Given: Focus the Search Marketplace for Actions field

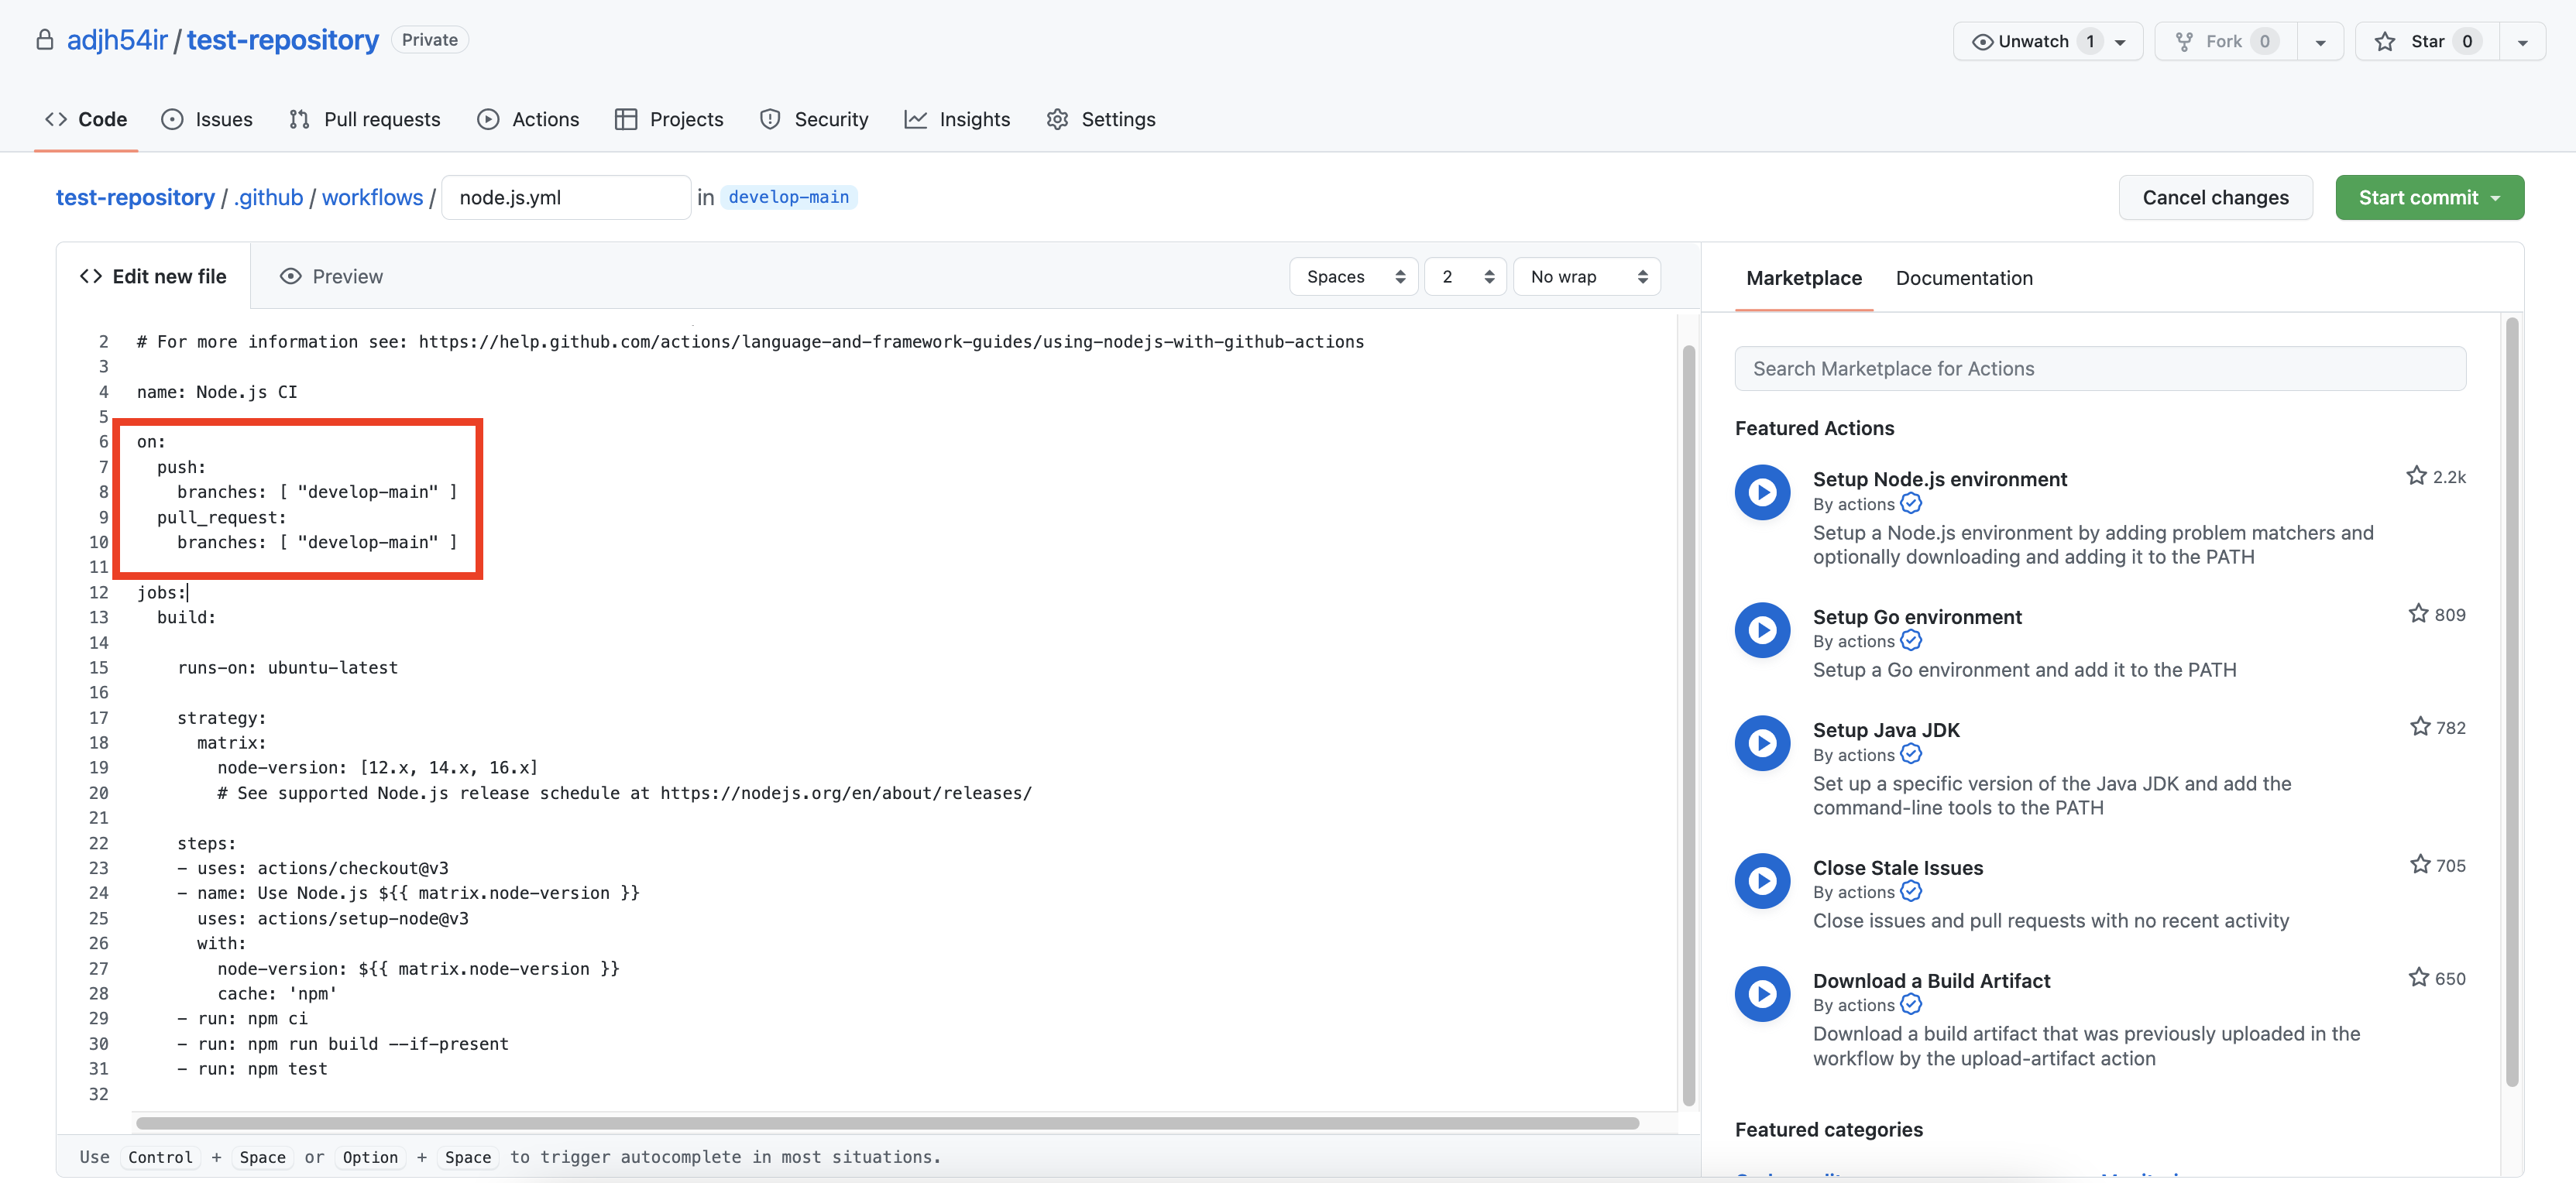Looking at the screenshot, I should click(2100, 368).
